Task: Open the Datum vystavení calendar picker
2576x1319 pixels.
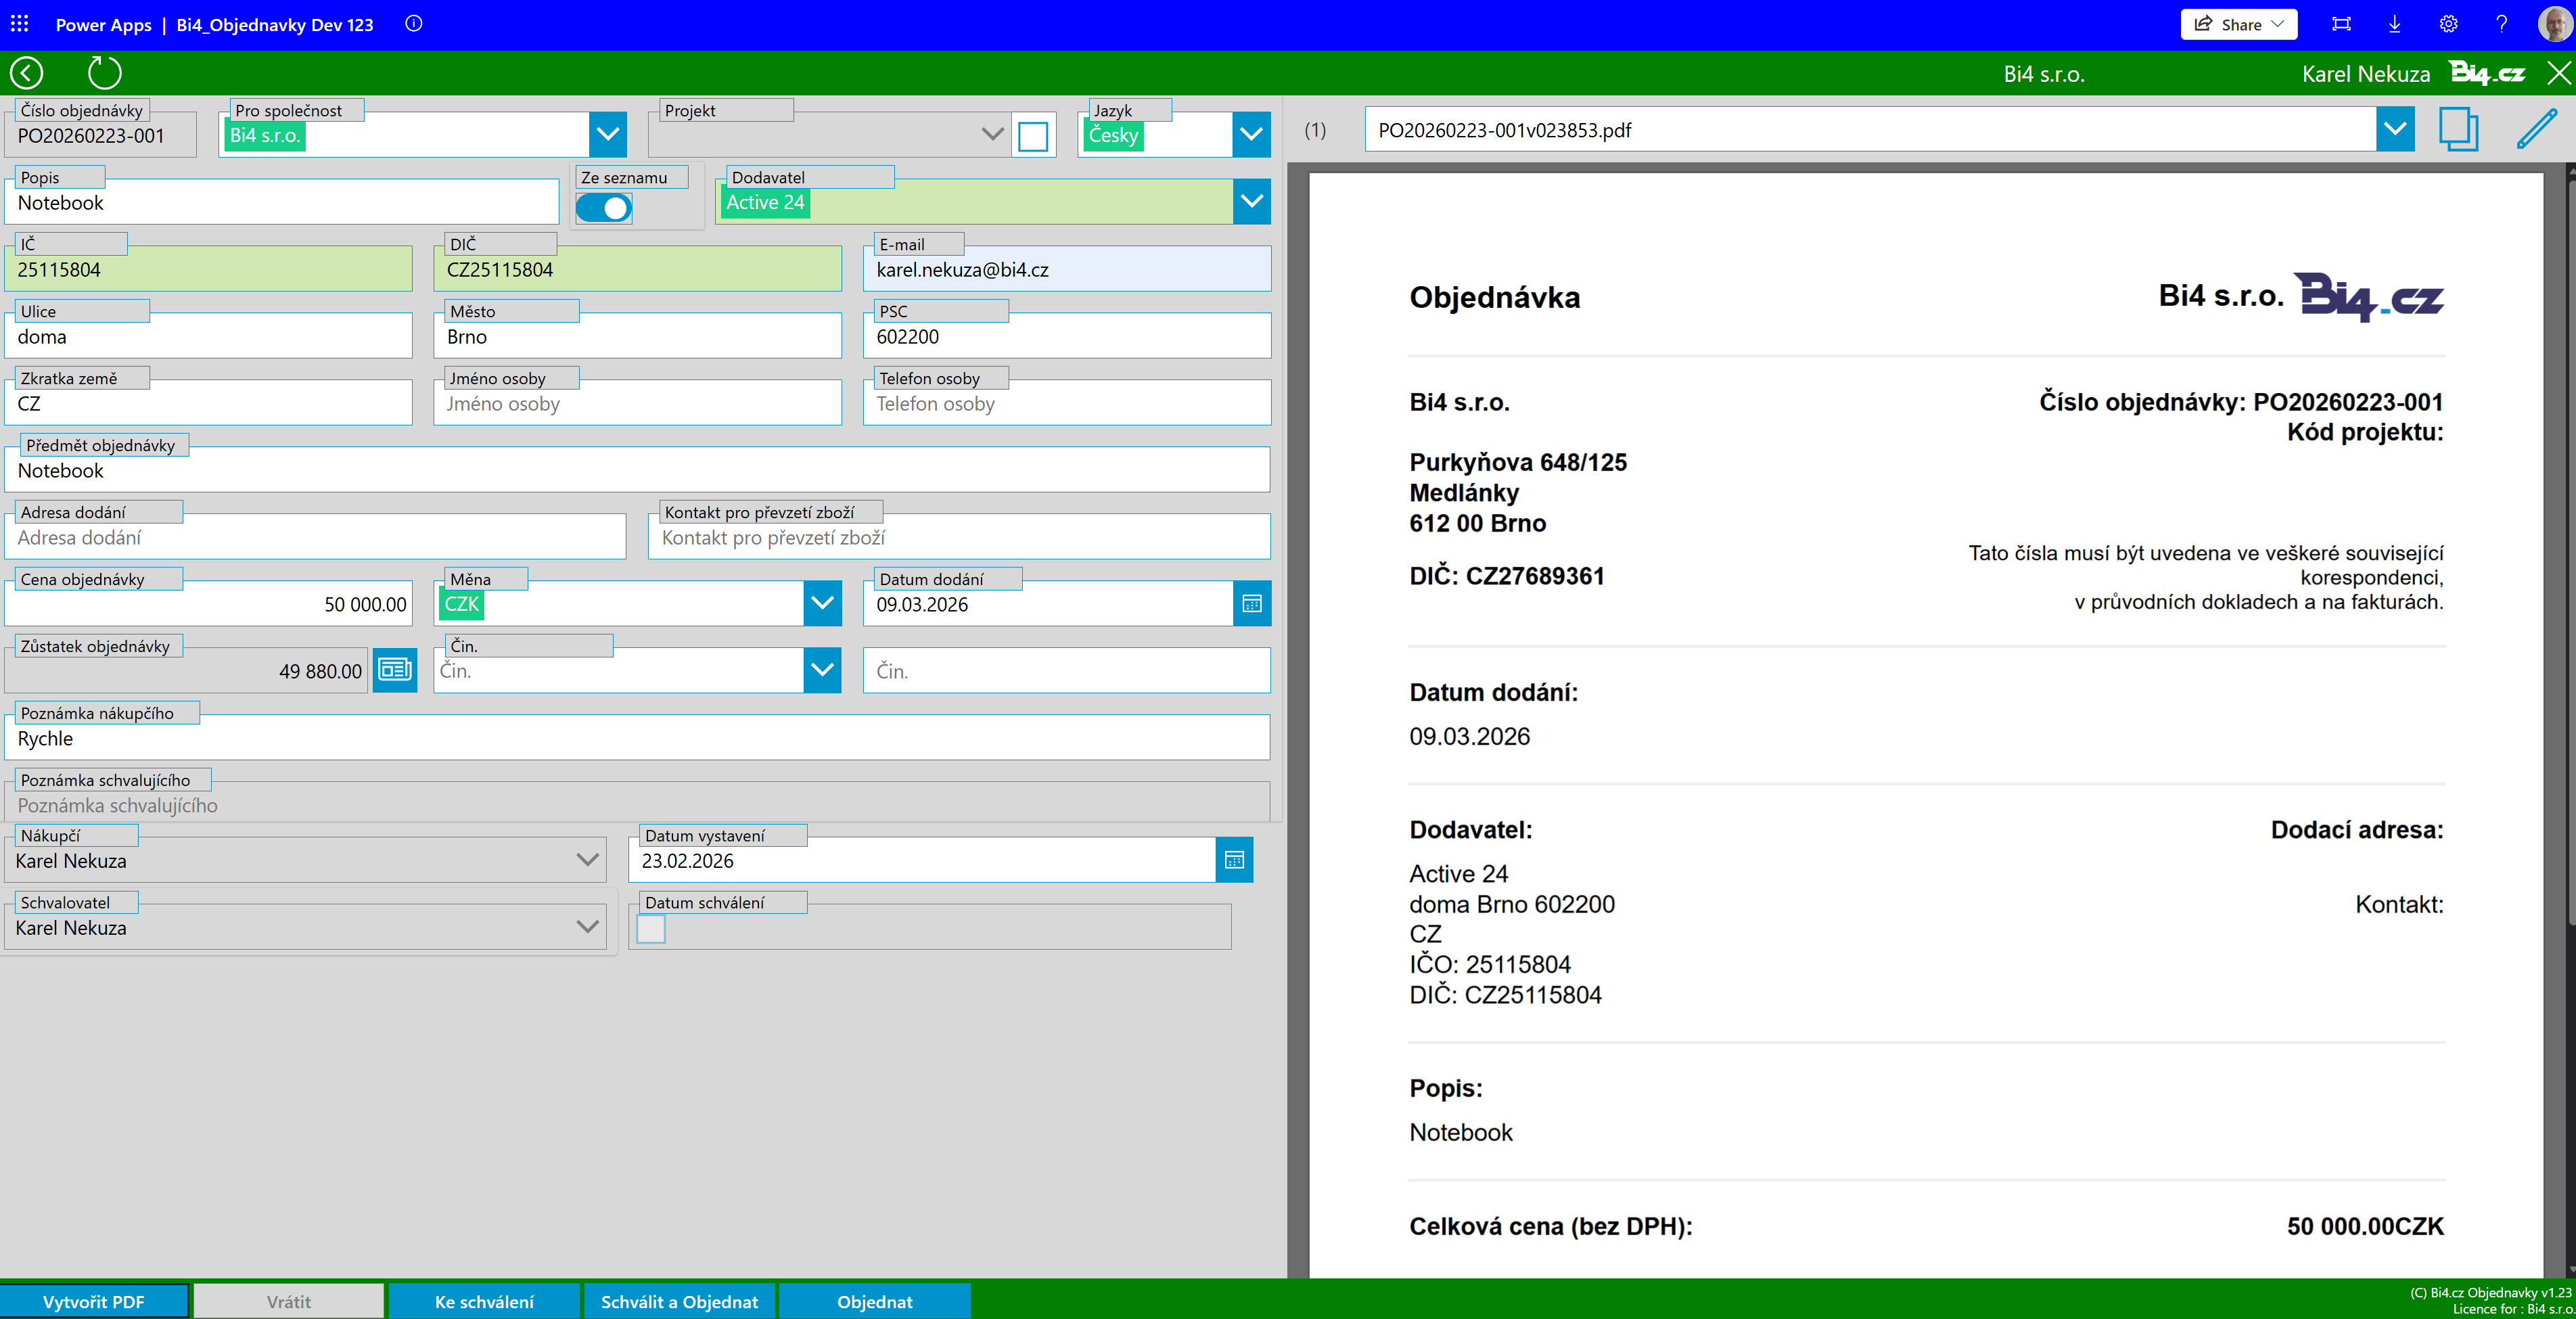Action: click(x=1234, y=860)
